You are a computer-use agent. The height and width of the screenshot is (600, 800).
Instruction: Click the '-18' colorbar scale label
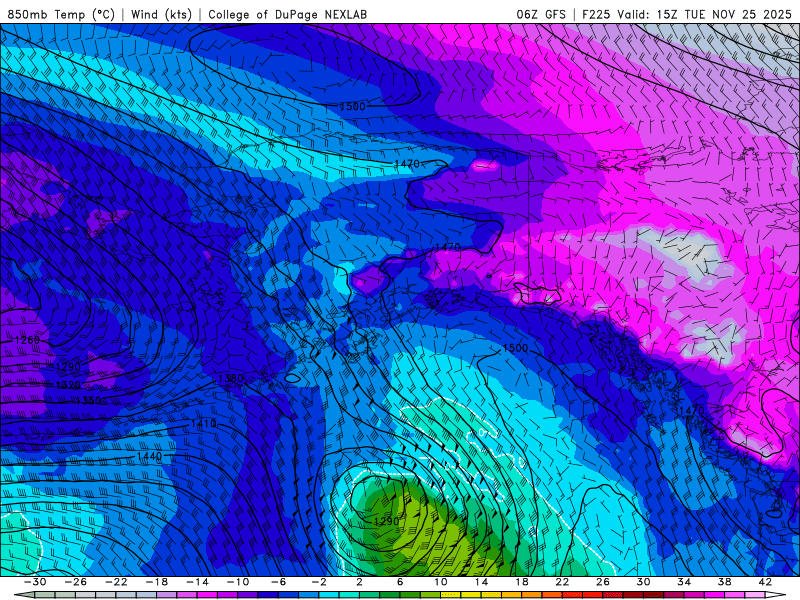(157, 582)
